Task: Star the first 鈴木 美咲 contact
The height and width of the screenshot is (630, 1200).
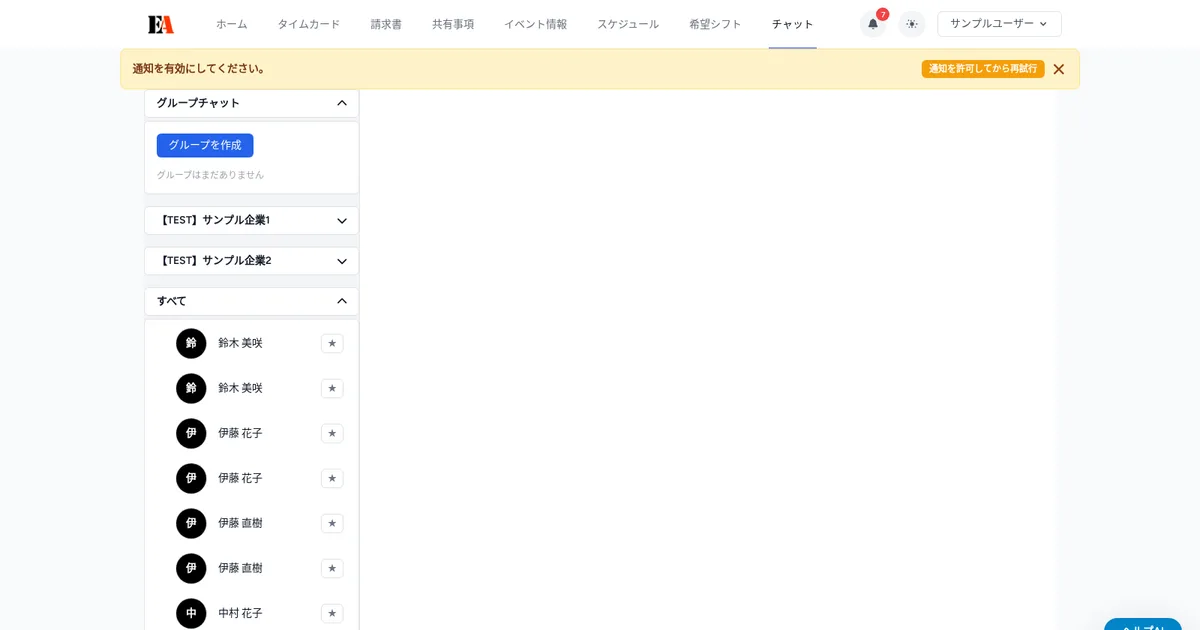Action: pos(332,343)
